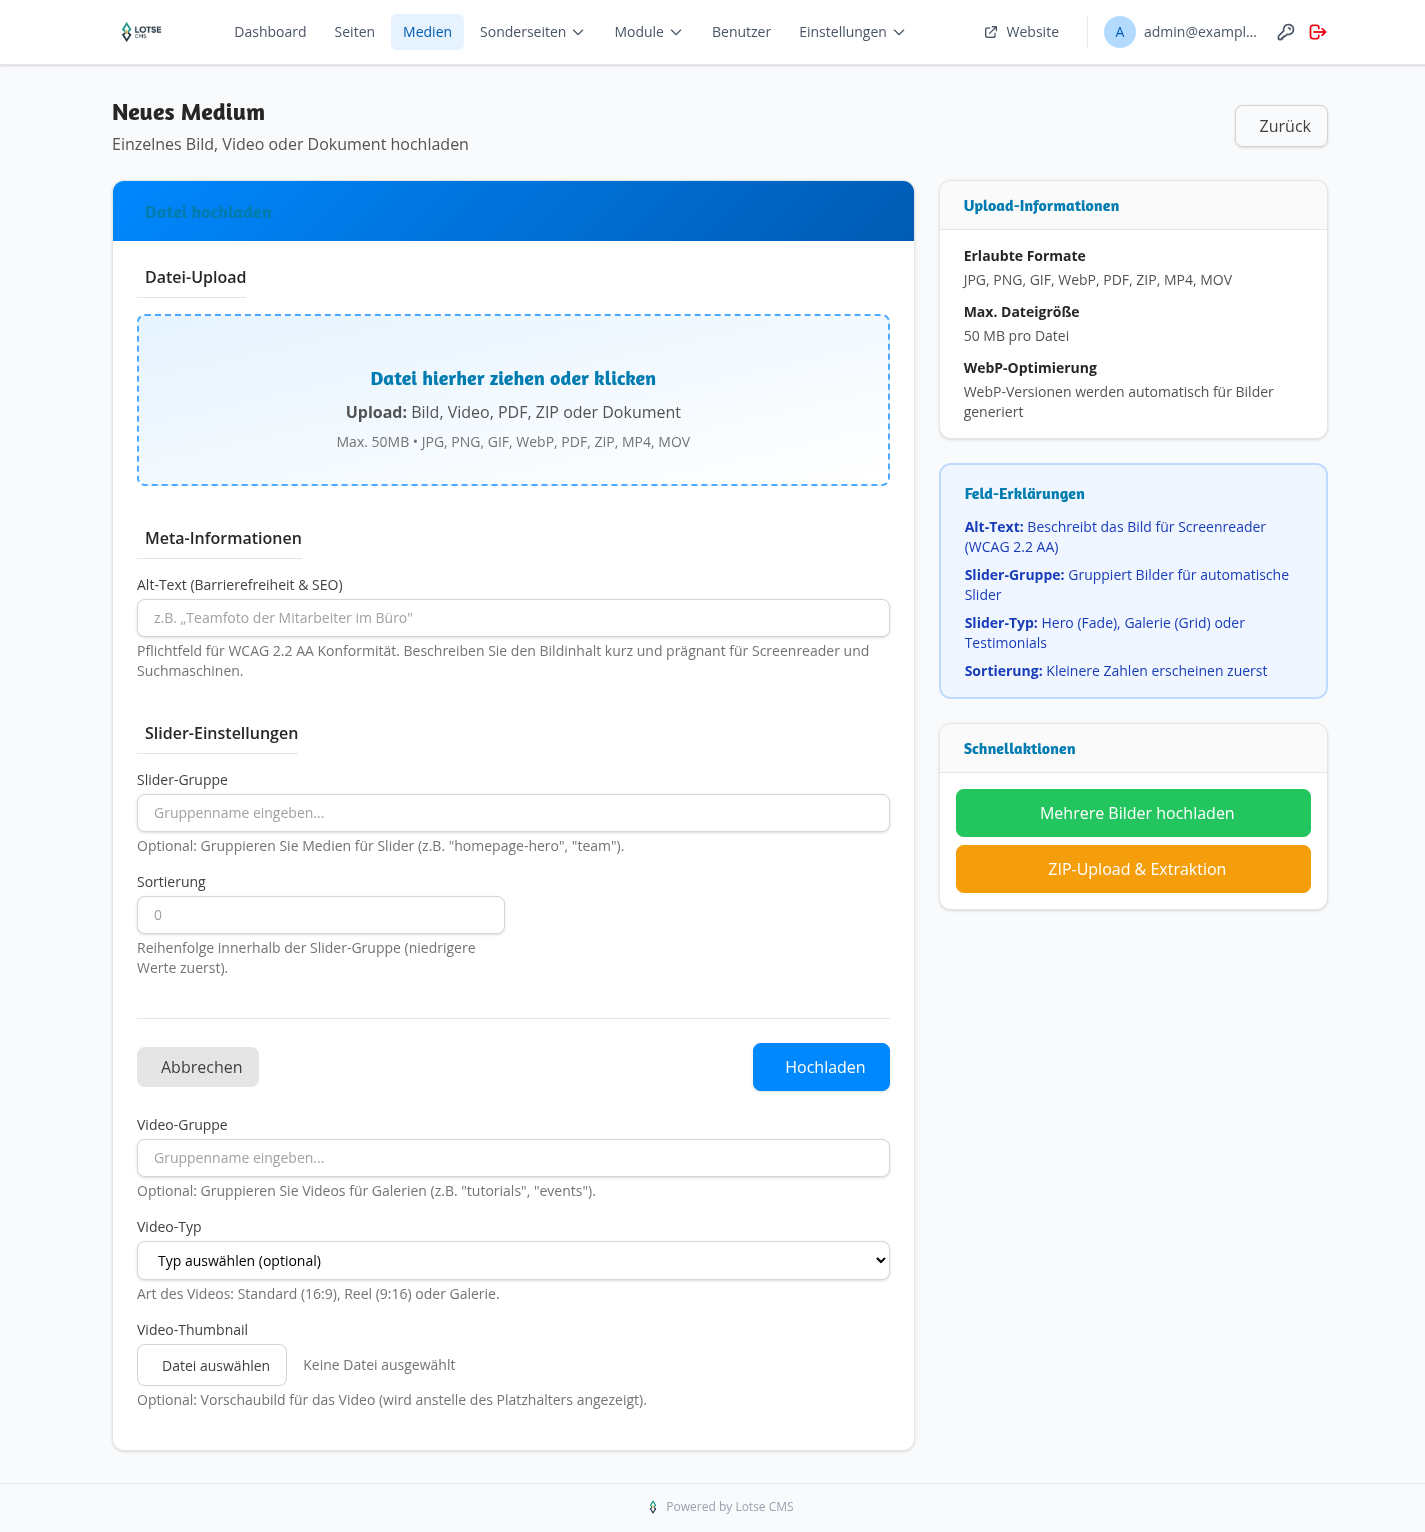Click the 'Sortierung: Kleinere Zahlen erscheinen zuerst' line

click(1115, 671)
